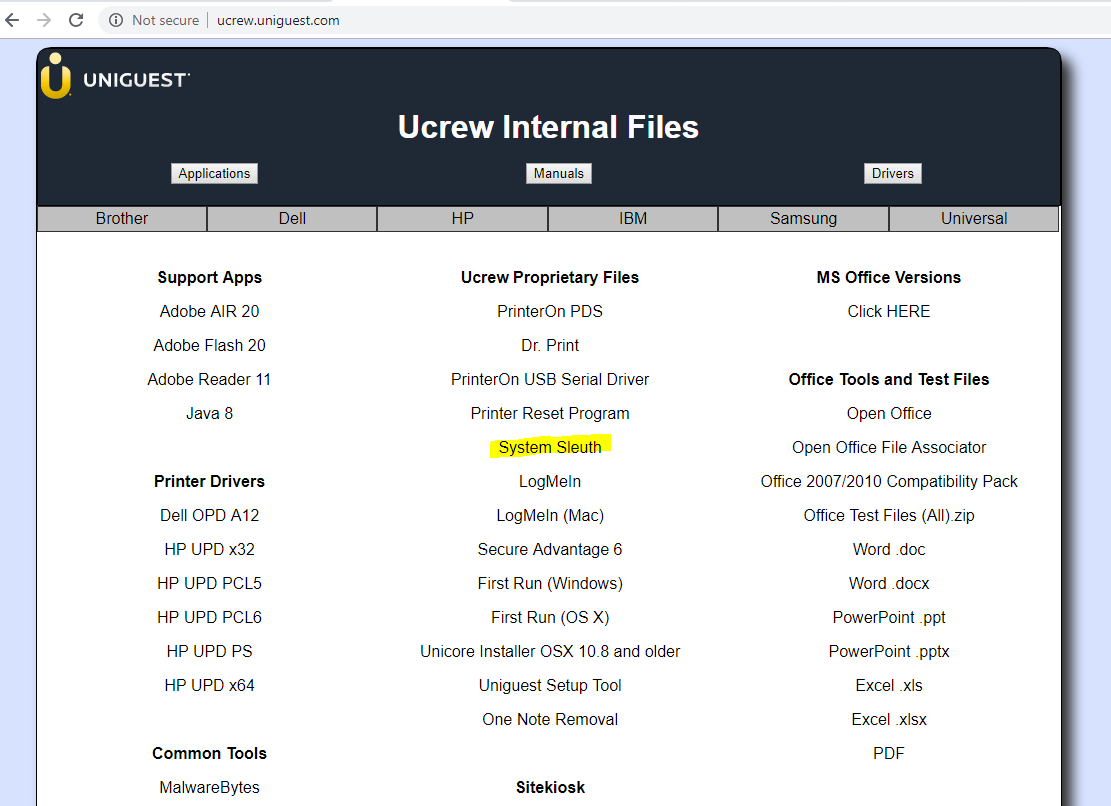Select the IBM tab

[x=633, y=219]
